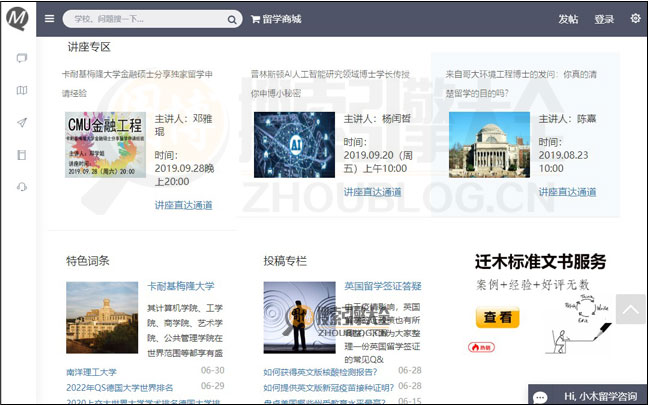
Task: Open the 卡耐基梅隆大学 entry link
Action: (x=181, y=286)
